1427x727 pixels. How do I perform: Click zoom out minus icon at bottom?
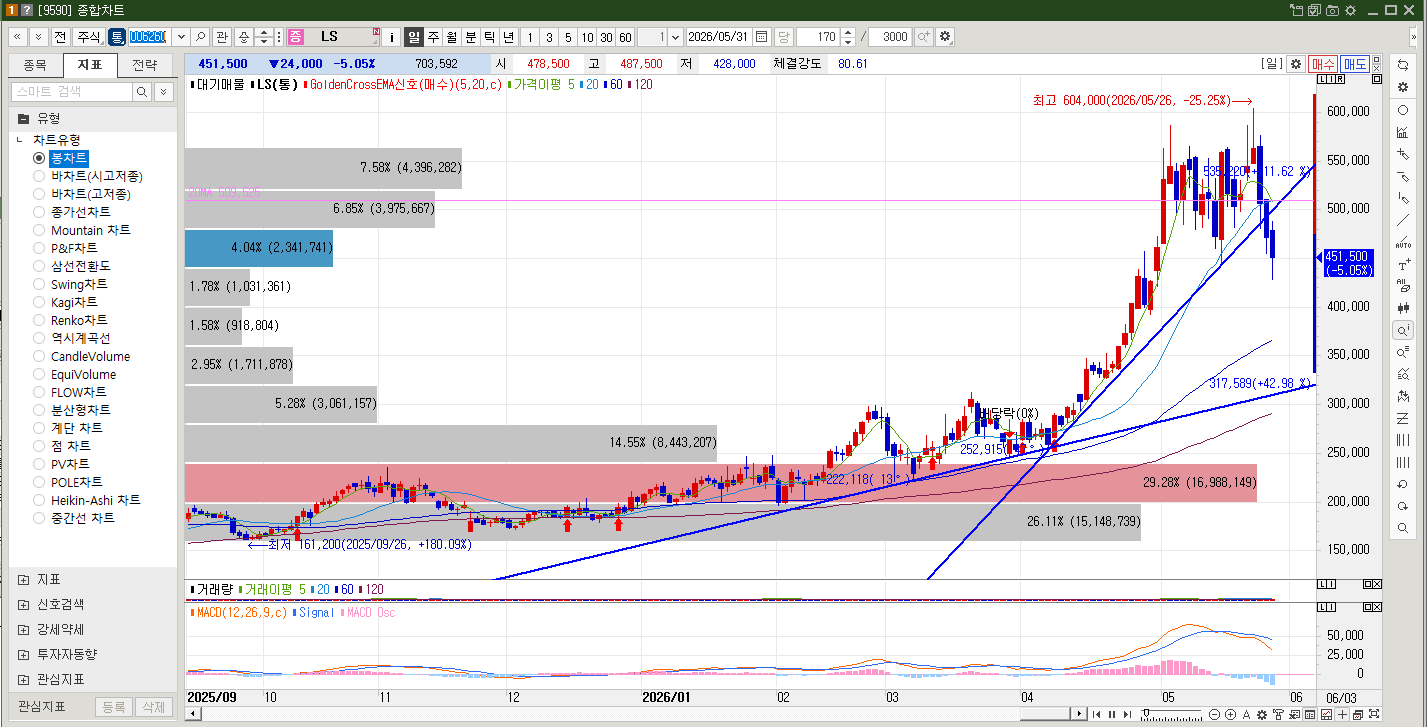tap(1214, 714)
